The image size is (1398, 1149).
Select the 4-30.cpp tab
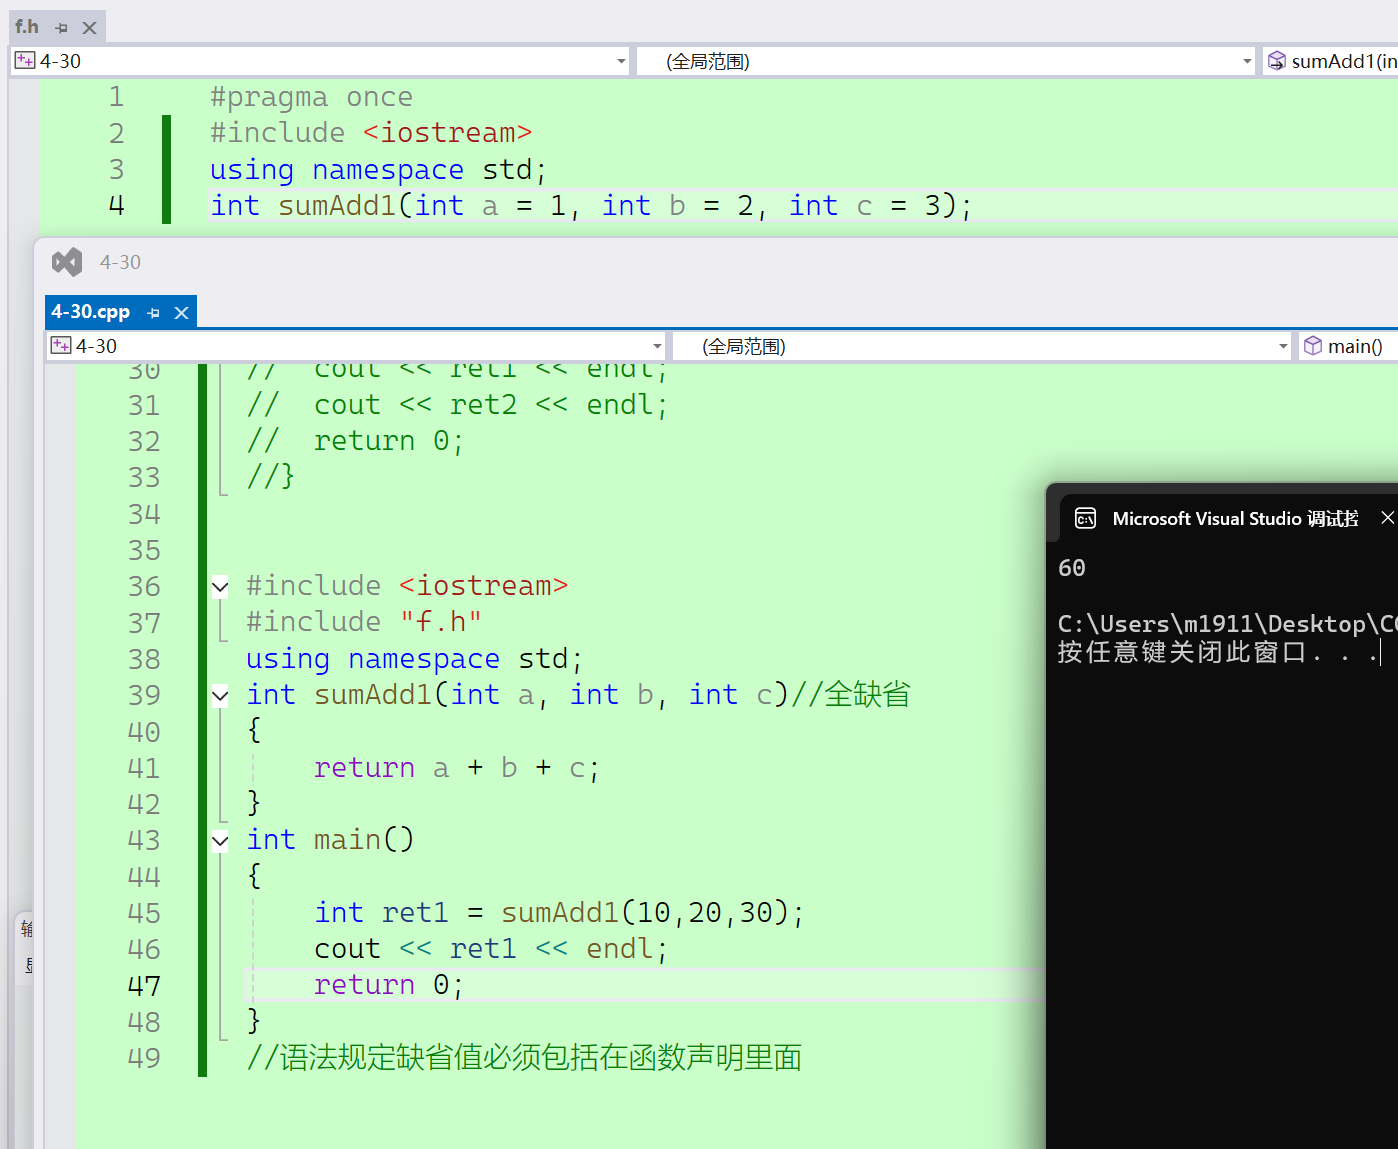(91, 312)
